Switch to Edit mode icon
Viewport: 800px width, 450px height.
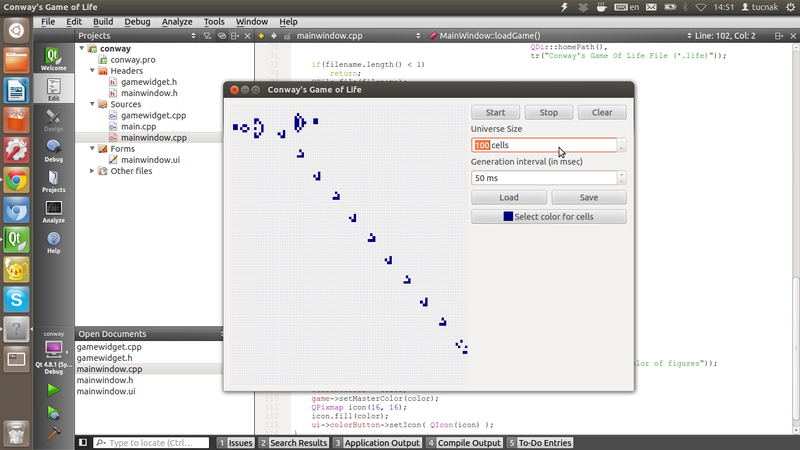54,89
